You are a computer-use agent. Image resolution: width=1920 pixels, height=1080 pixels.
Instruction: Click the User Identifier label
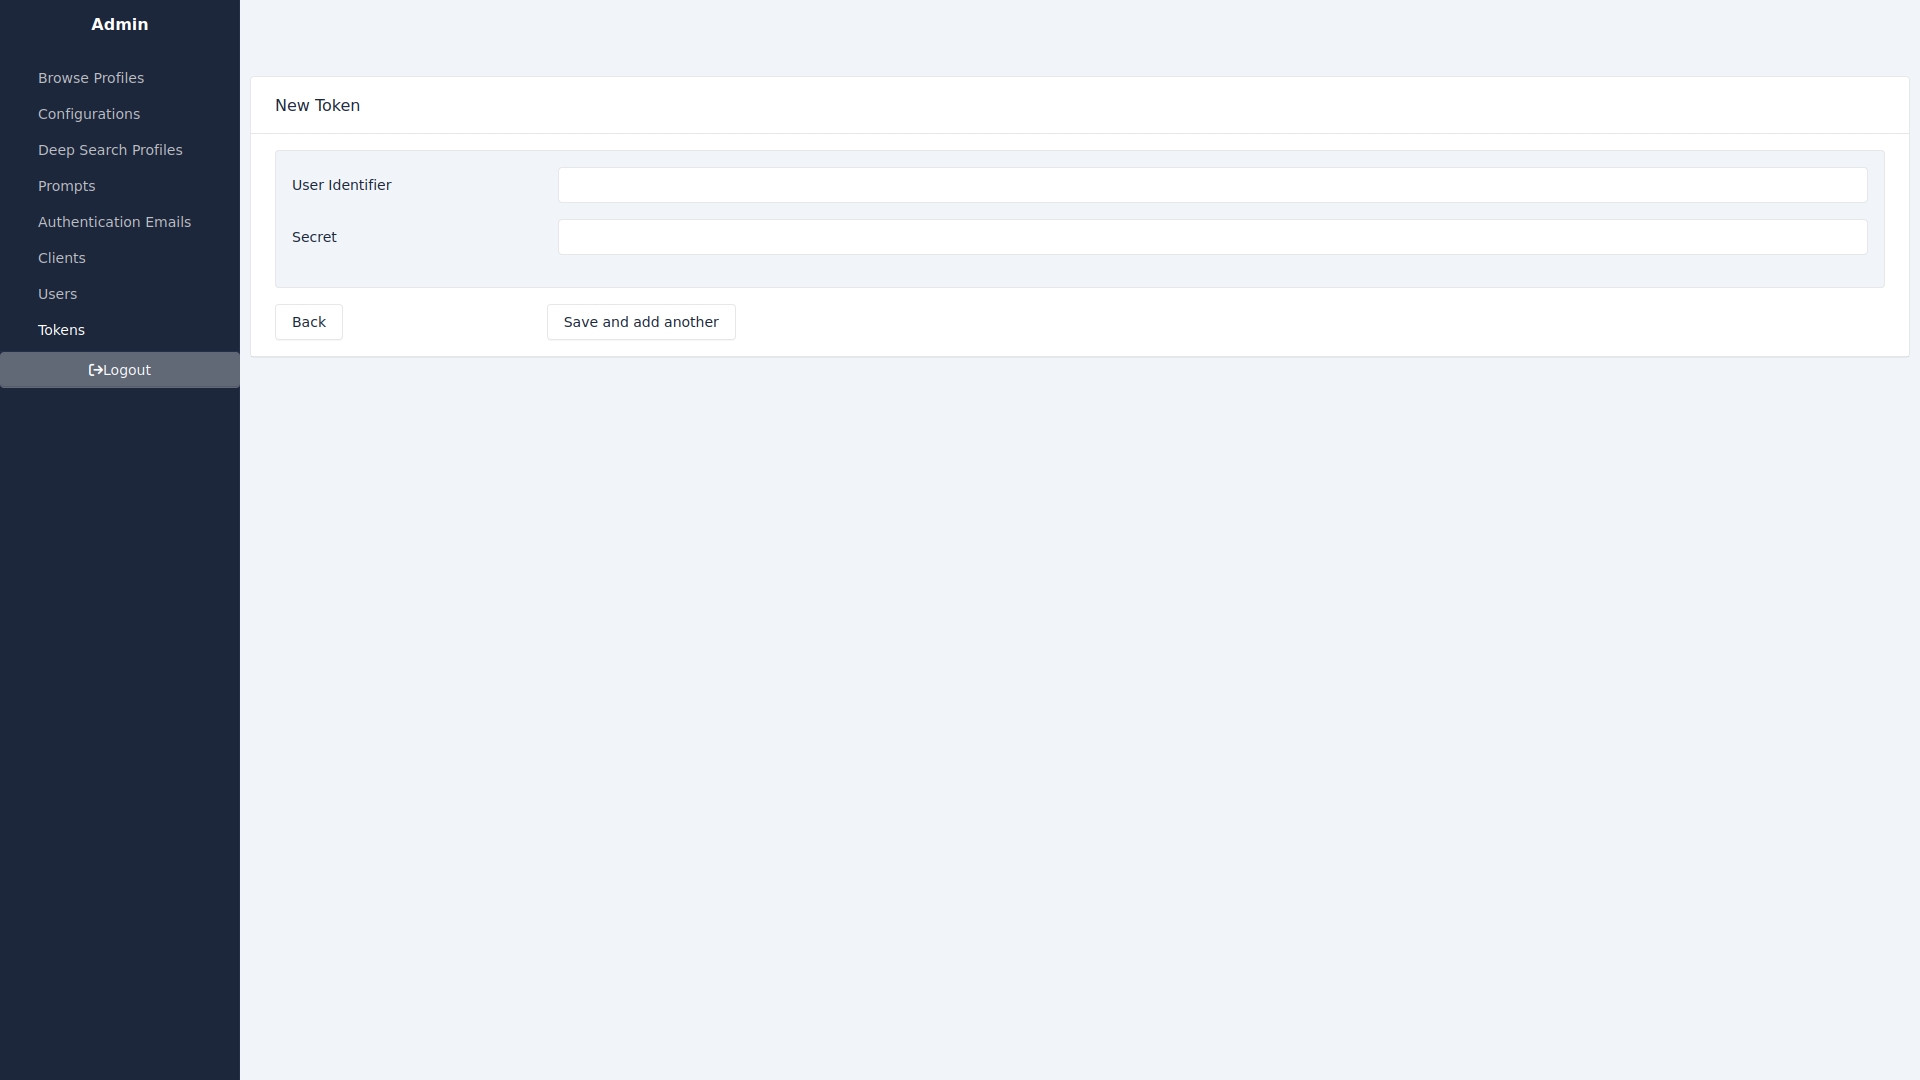point(341,185)
